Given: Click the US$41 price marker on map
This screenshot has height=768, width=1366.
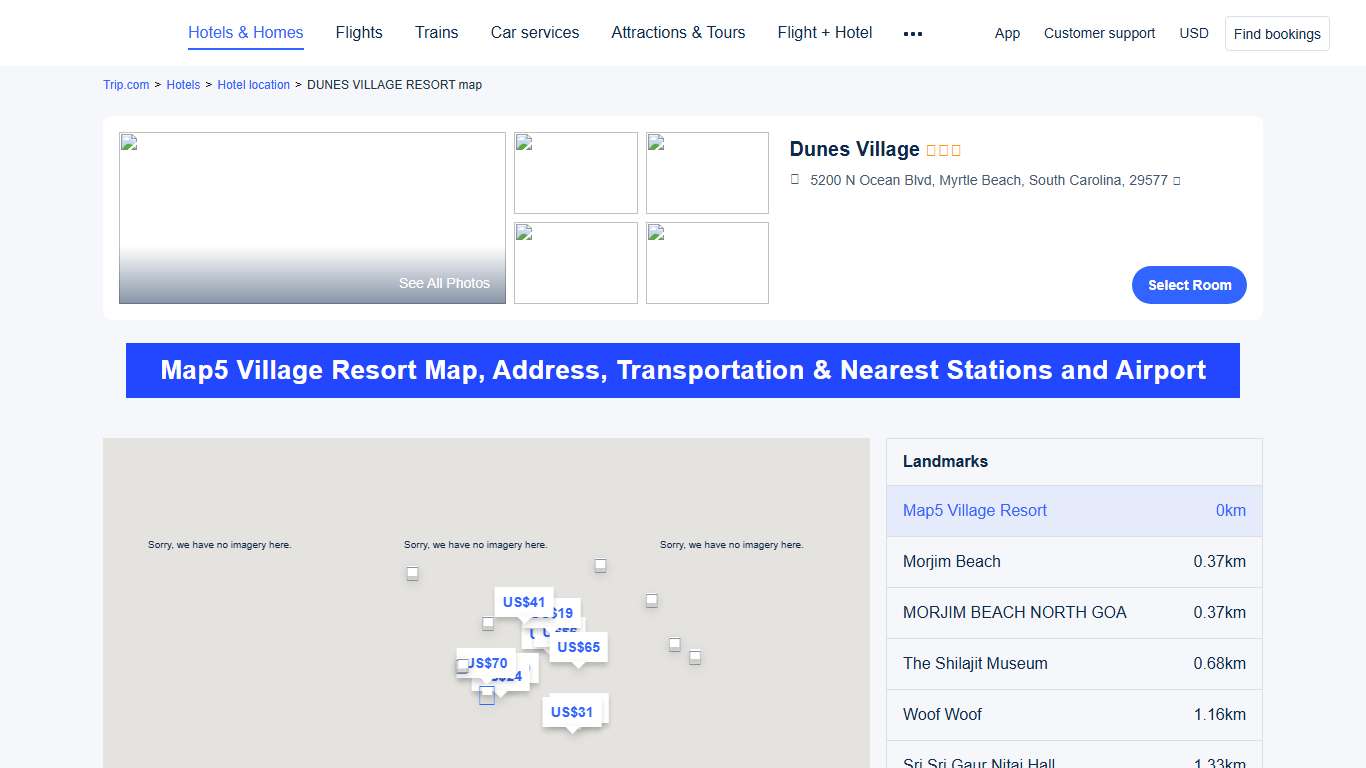Looking at the screenshot, I should [524, 602].
